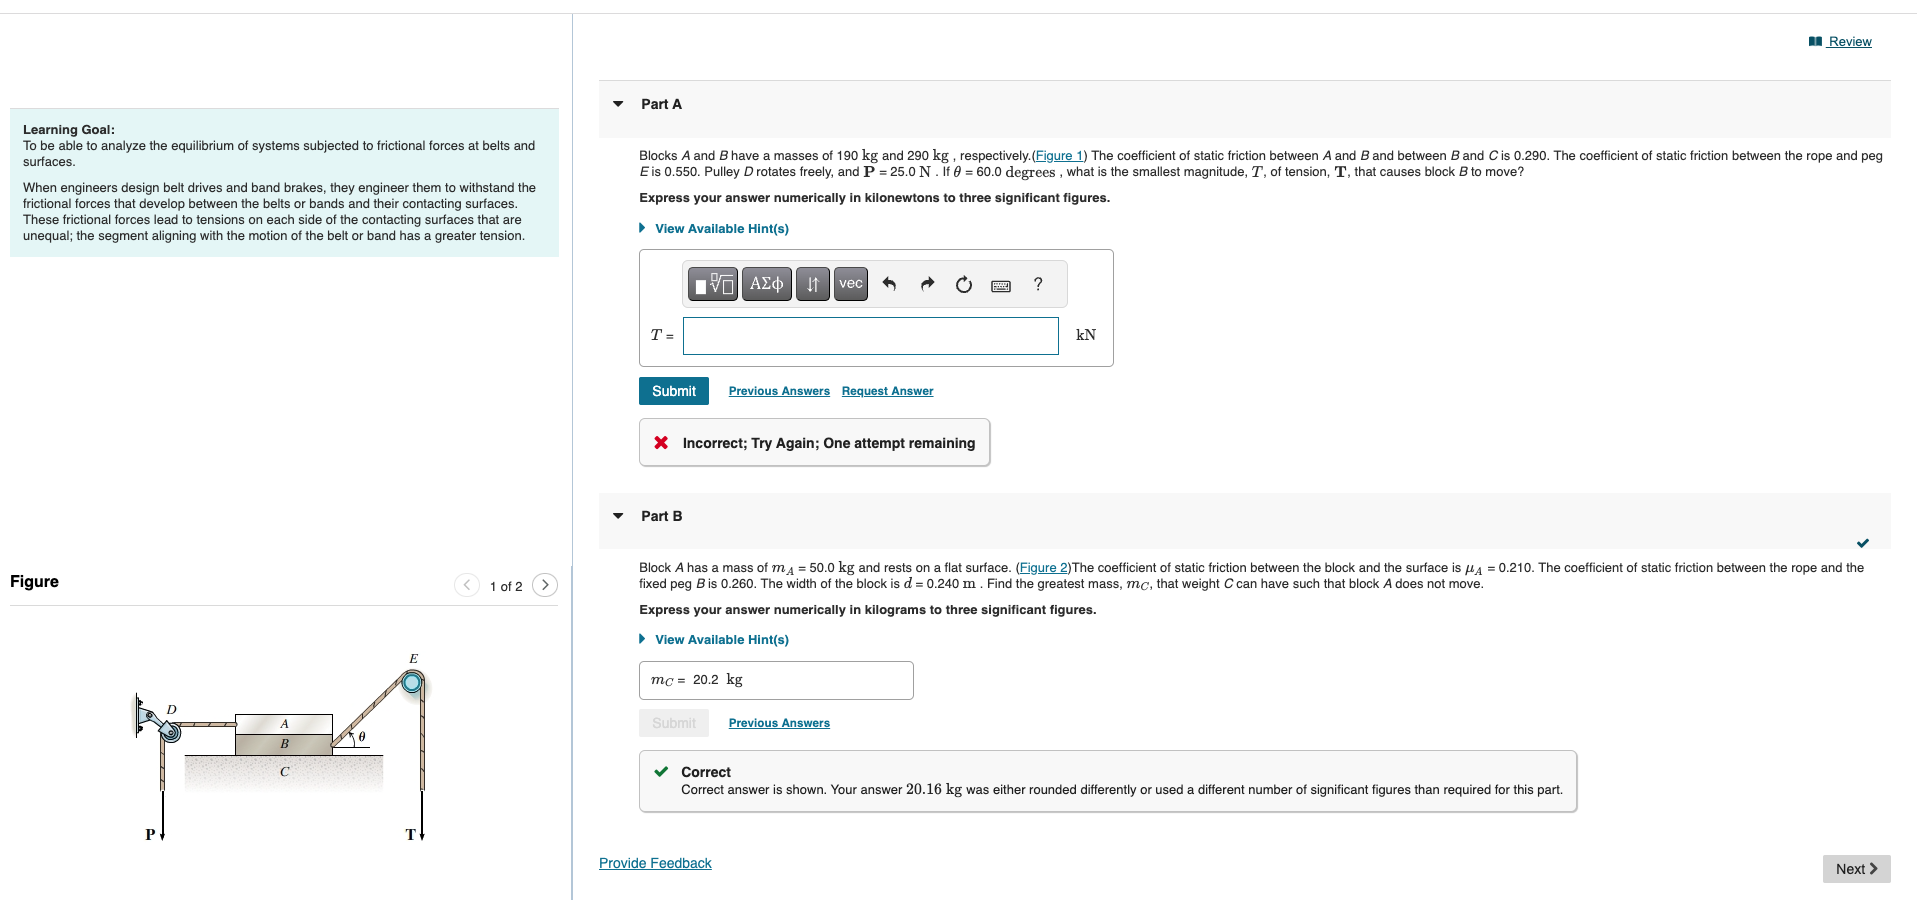
Task: Open Figure 1 link in Part A
Action: pos(1058,155)
